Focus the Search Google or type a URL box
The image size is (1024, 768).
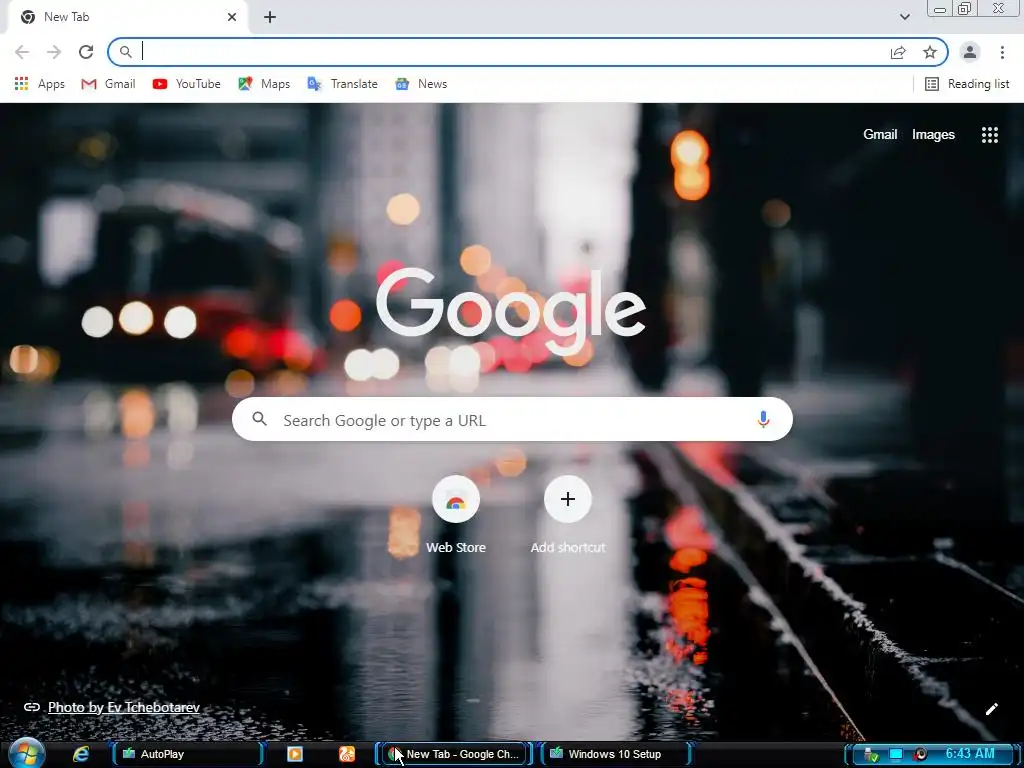(x=512, y=419)
